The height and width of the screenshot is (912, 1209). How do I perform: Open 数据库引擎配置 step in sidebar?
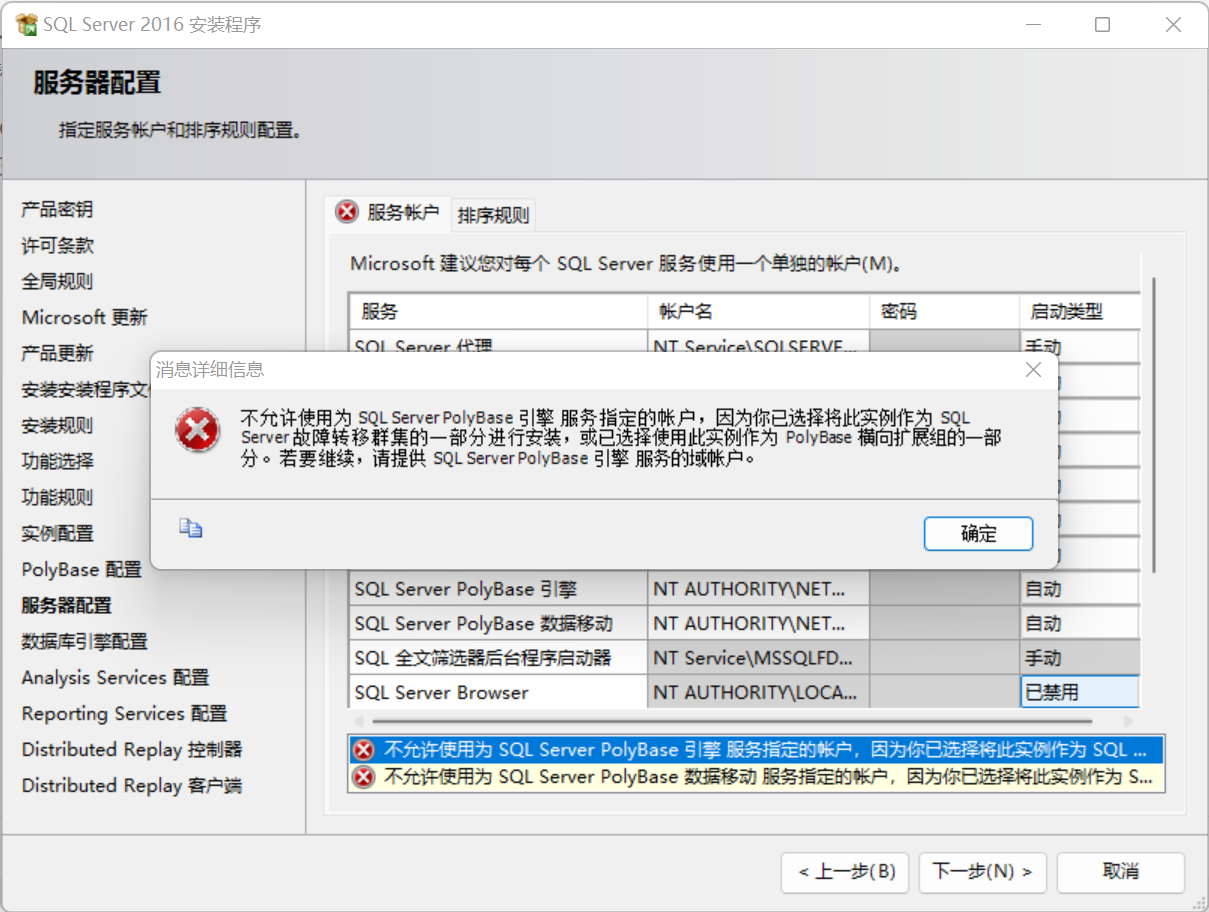(85, 641)
